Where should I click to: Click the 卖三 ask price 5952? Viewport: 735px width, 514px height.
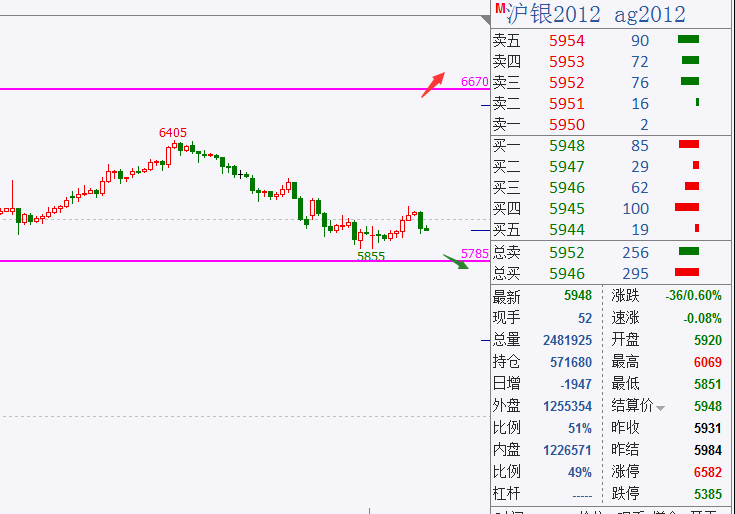pos(567,83)
